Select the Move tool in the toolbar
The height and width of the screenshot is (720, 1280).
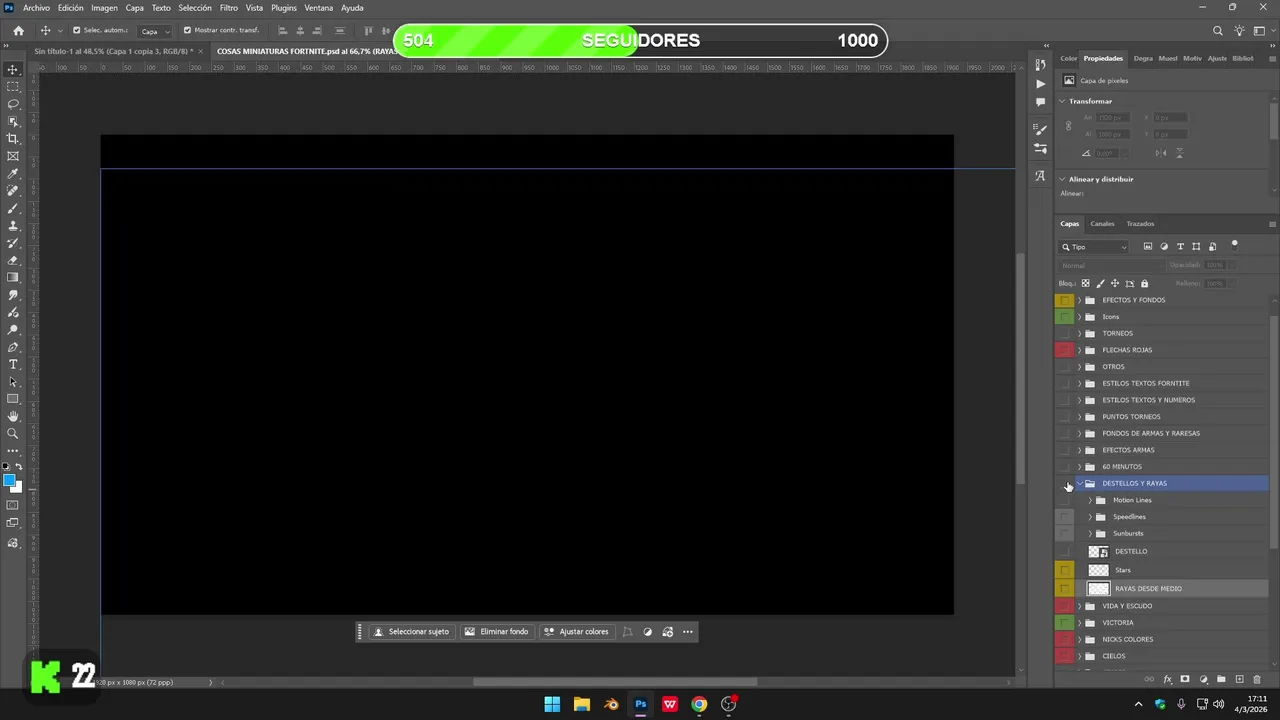click(x=13, y=69)
